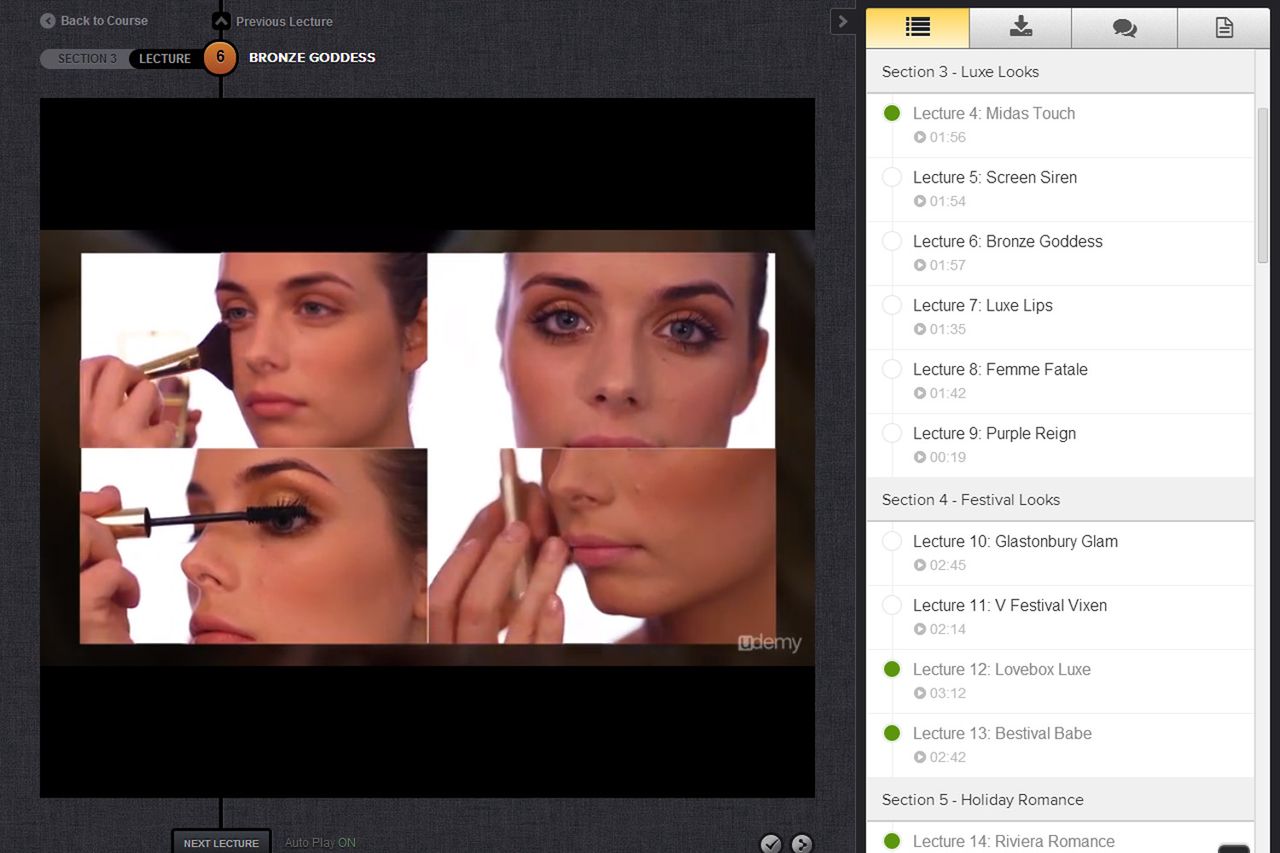This screenshot has width=1280, height=853.
Task: Click the Section 5 - Holiday Romance header
Action: coord(1060,800)
